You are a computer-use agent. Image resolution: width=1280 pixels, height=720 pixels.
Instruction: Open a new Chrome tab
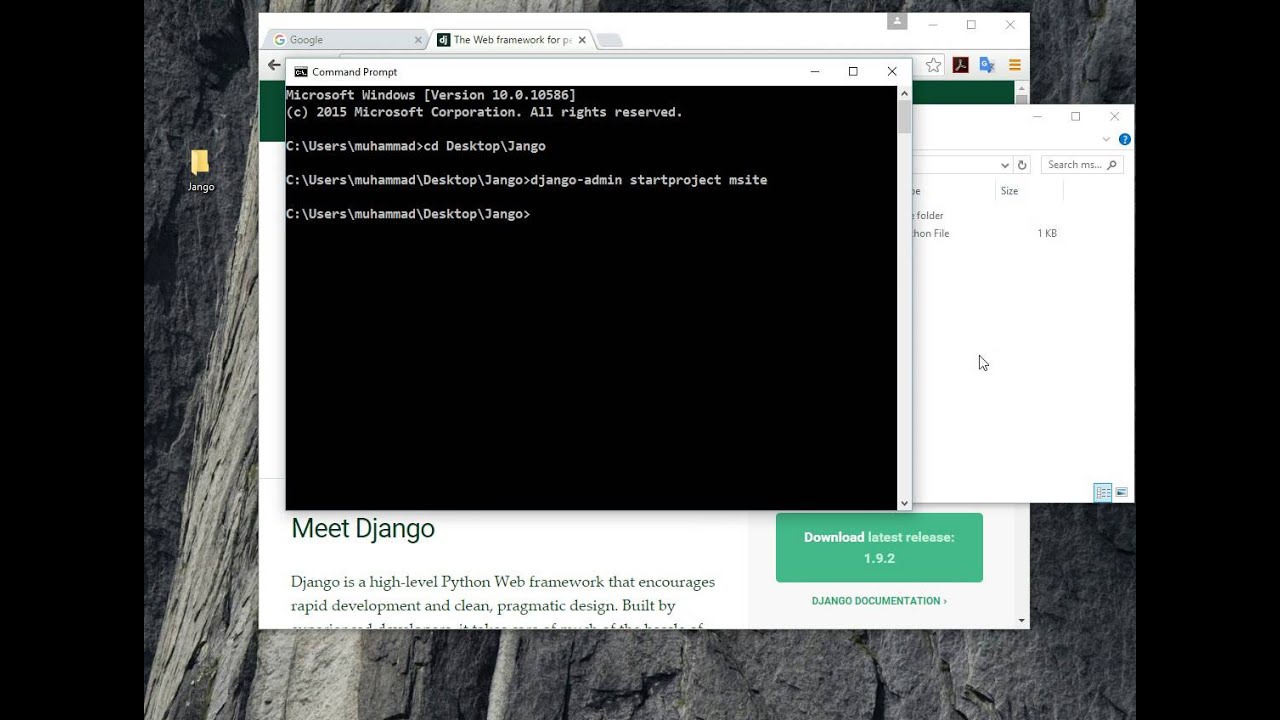[609, 40]
